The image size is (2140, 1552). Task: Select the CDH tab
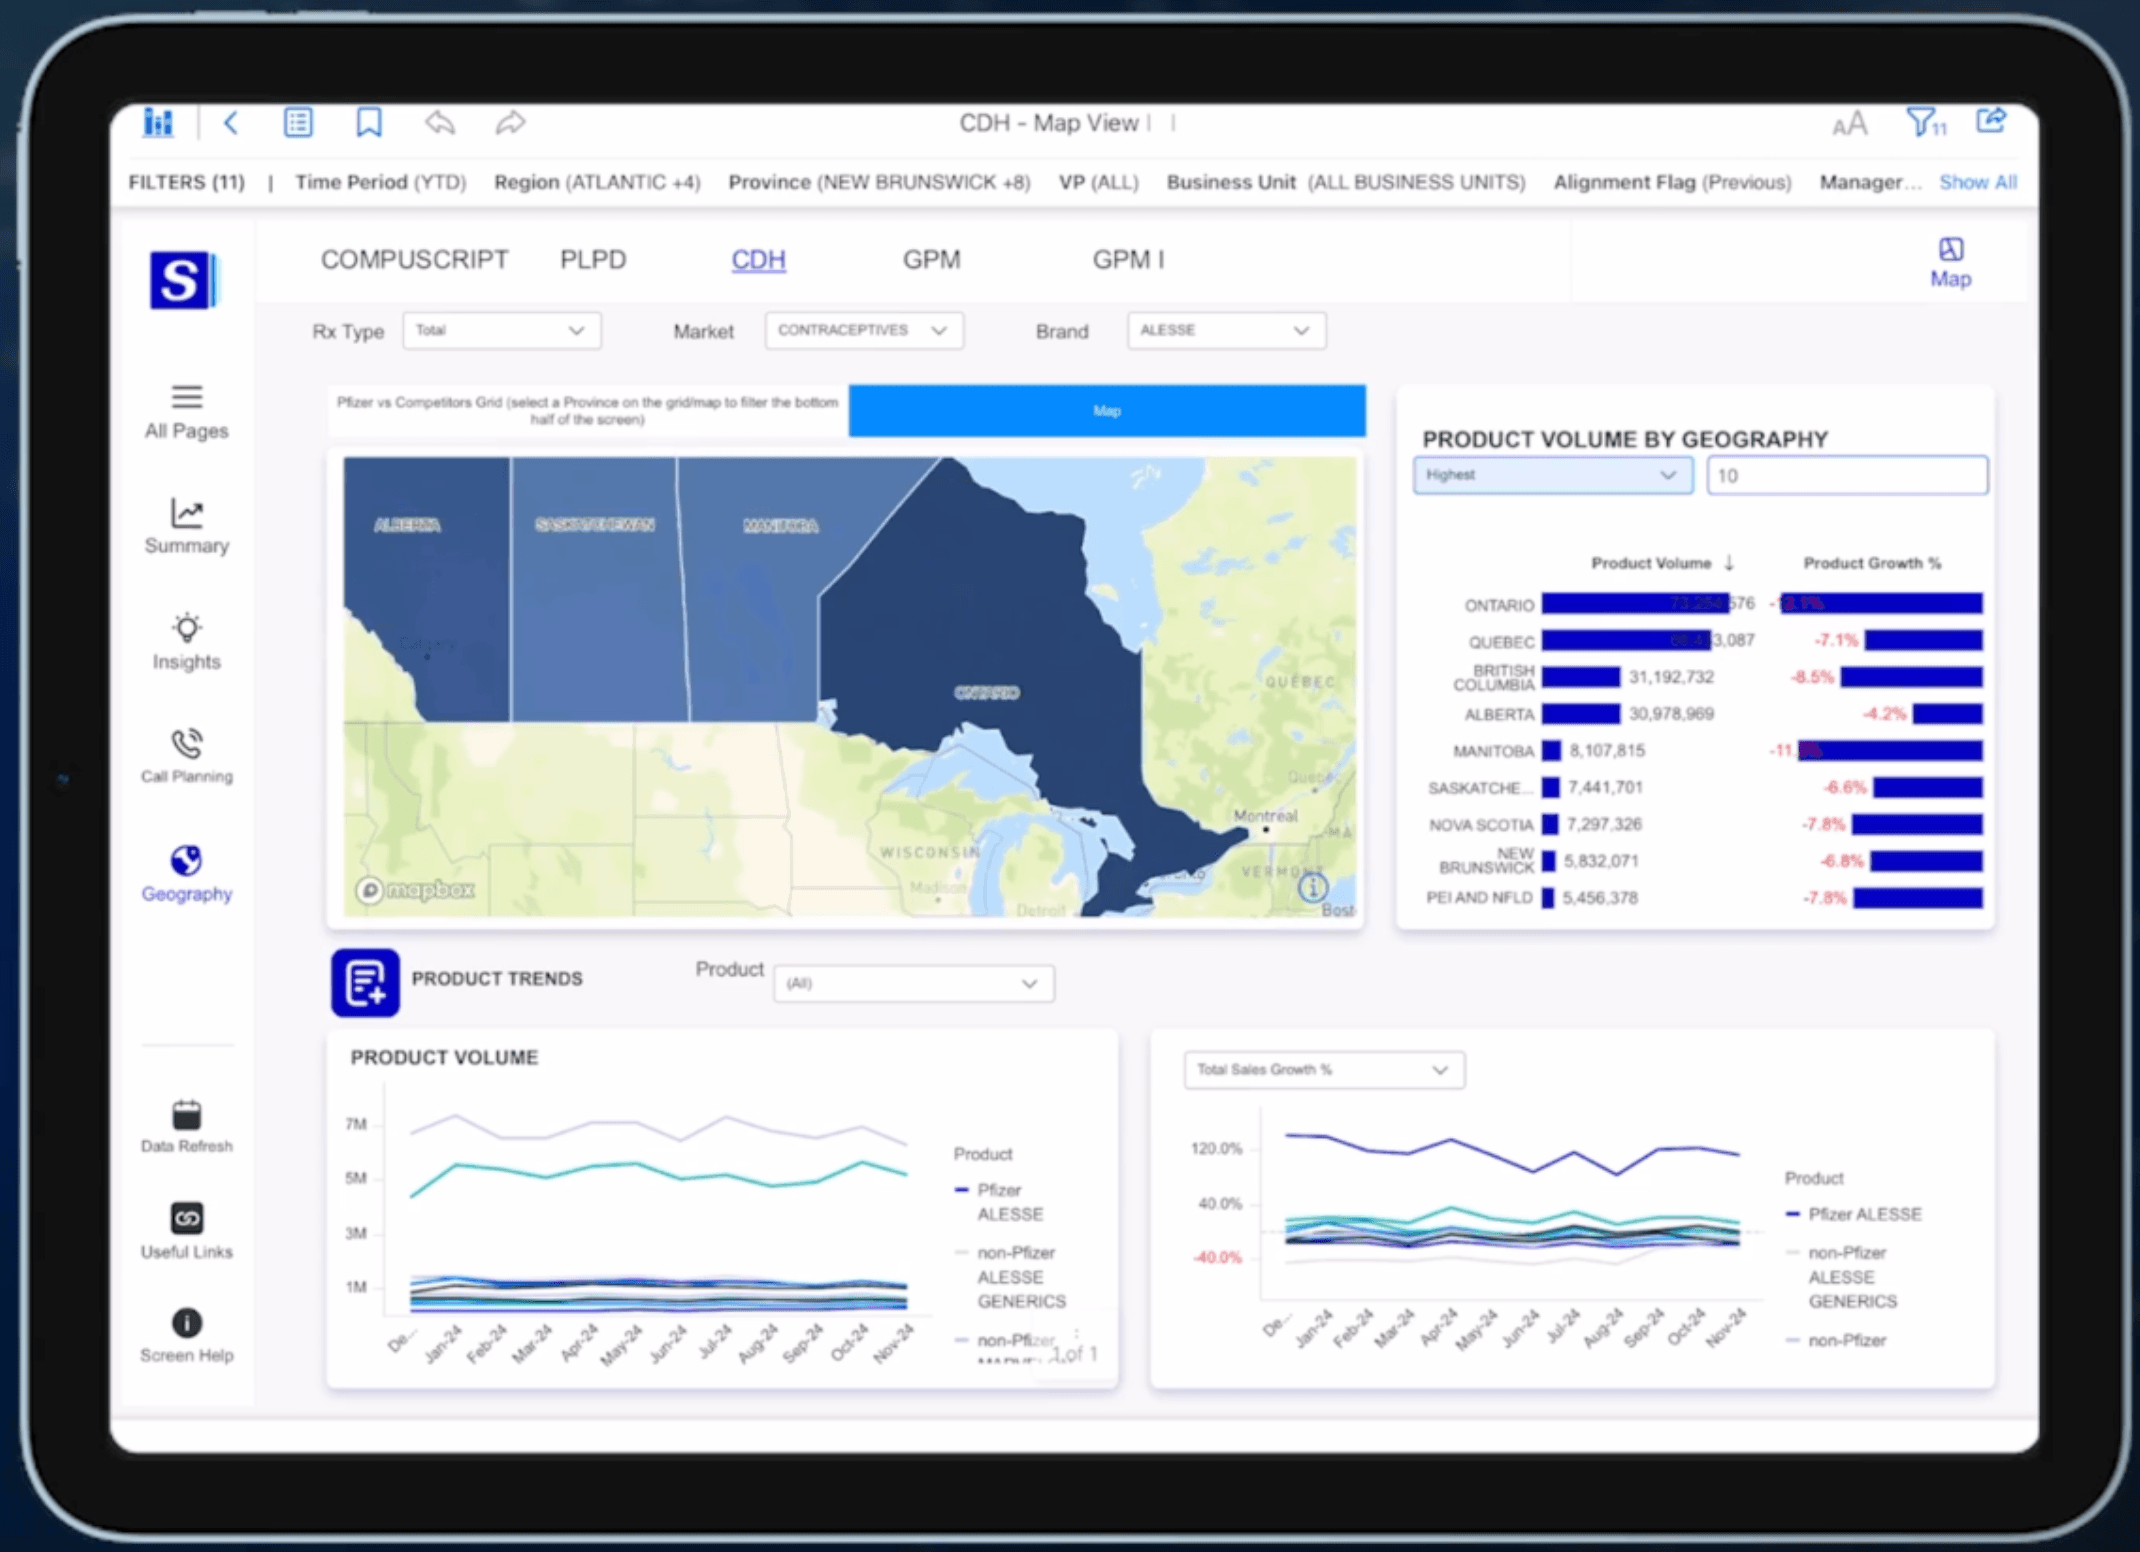tap(758, 260)
